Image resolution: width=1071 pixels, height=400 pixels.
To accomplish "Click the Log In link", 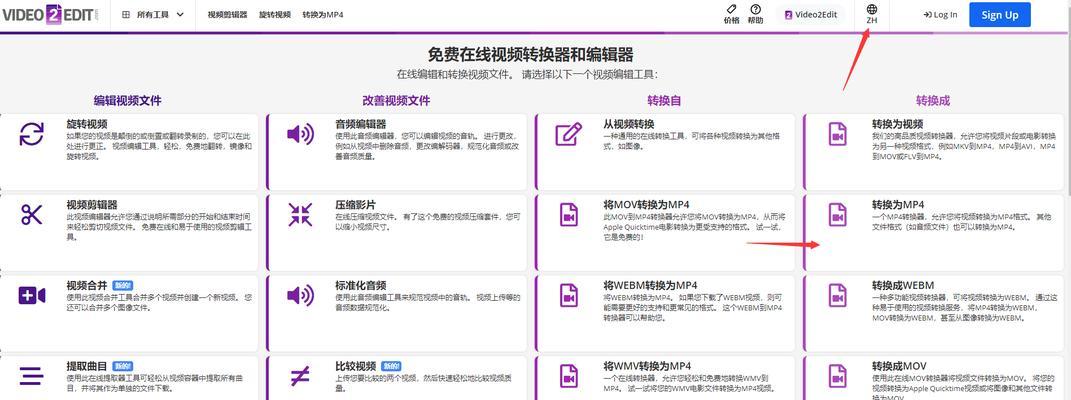I will (940, 14).
